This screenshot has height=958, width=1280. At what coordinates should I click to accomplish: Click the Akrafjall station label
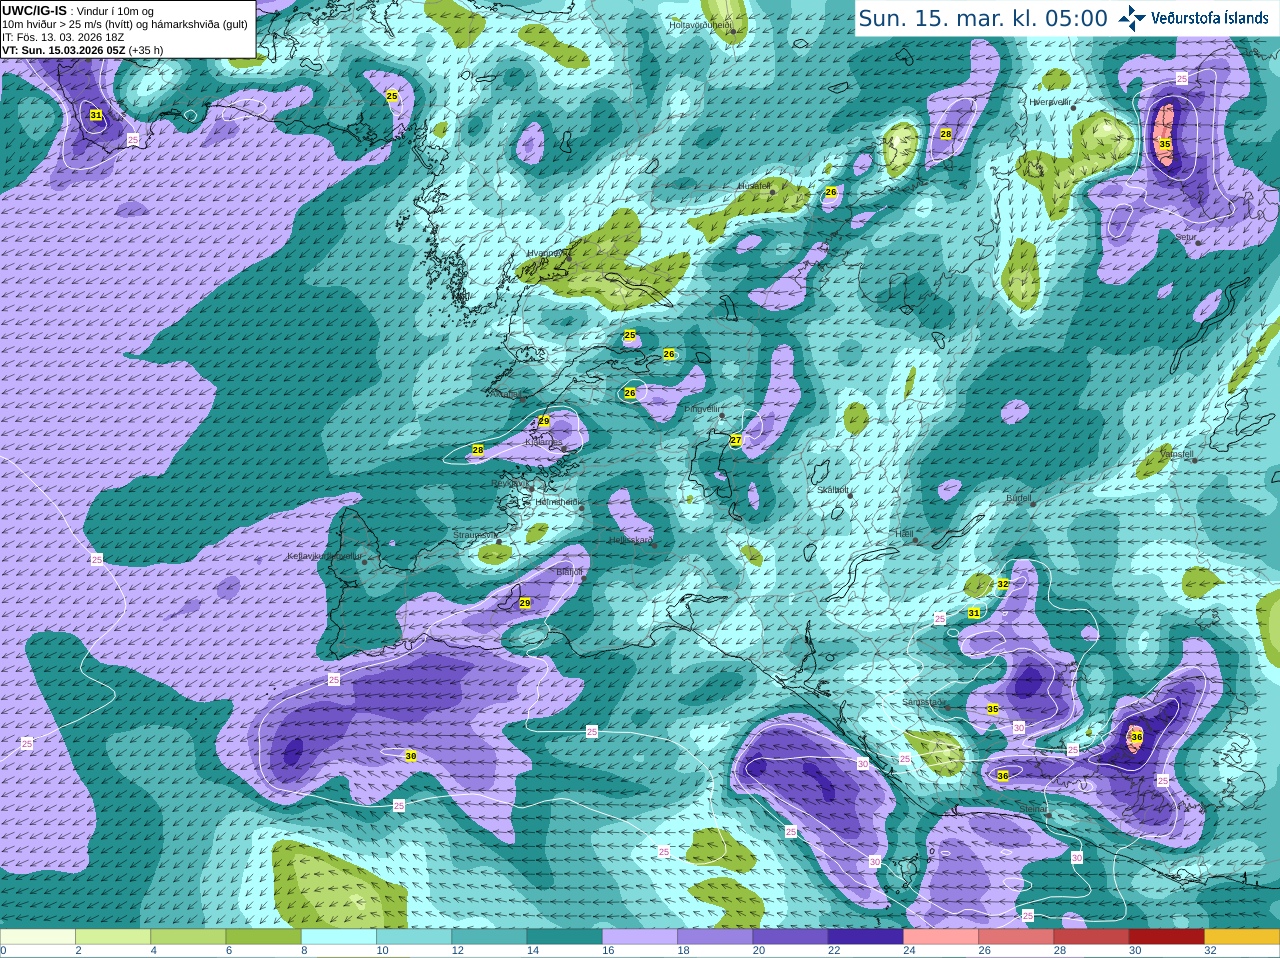pos(503,394)
